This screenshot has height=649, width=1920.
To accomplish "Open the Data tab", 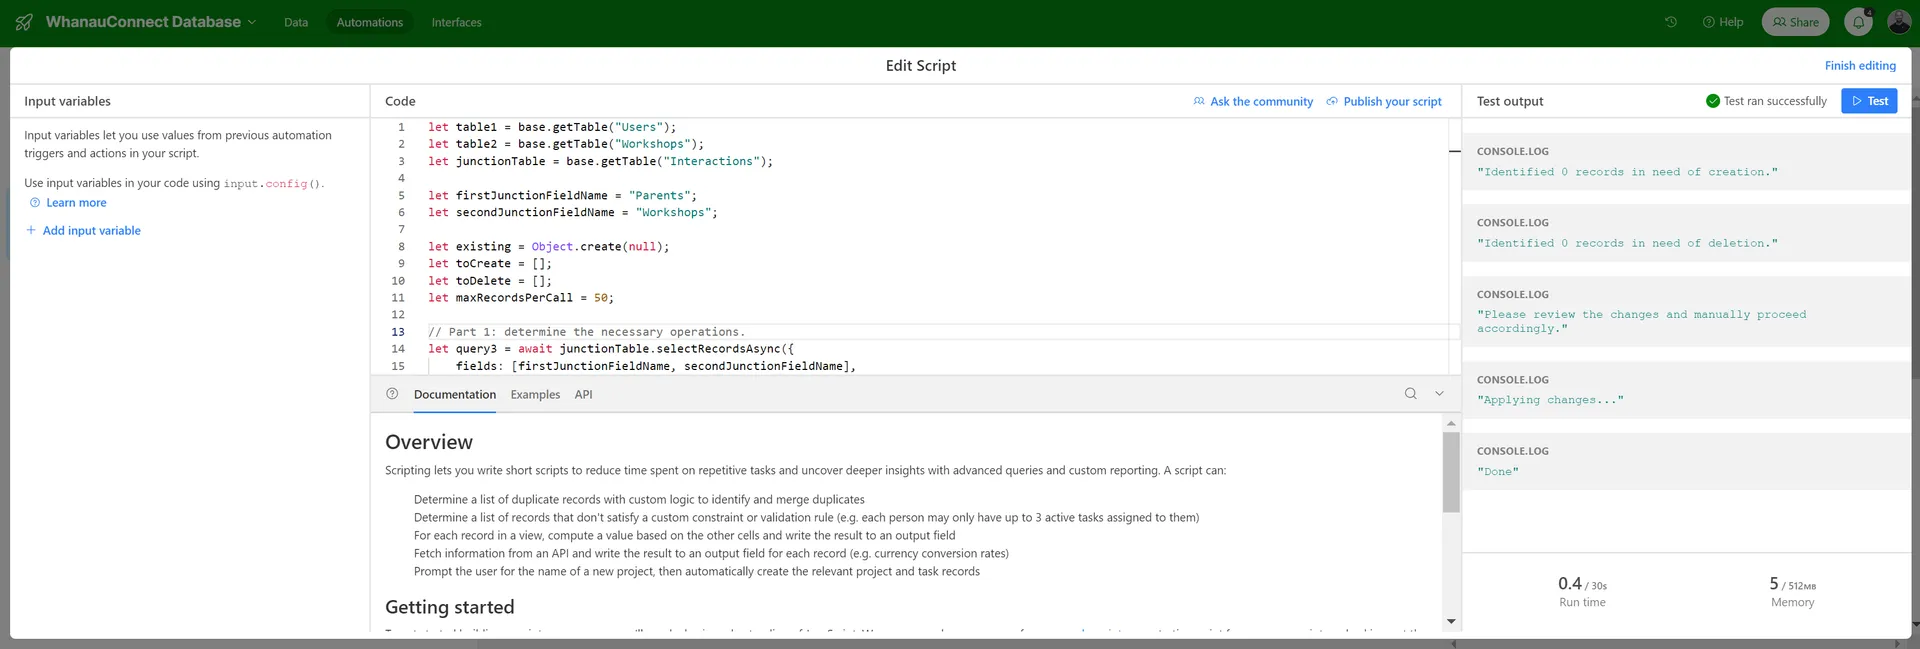I will pos(296,22).
